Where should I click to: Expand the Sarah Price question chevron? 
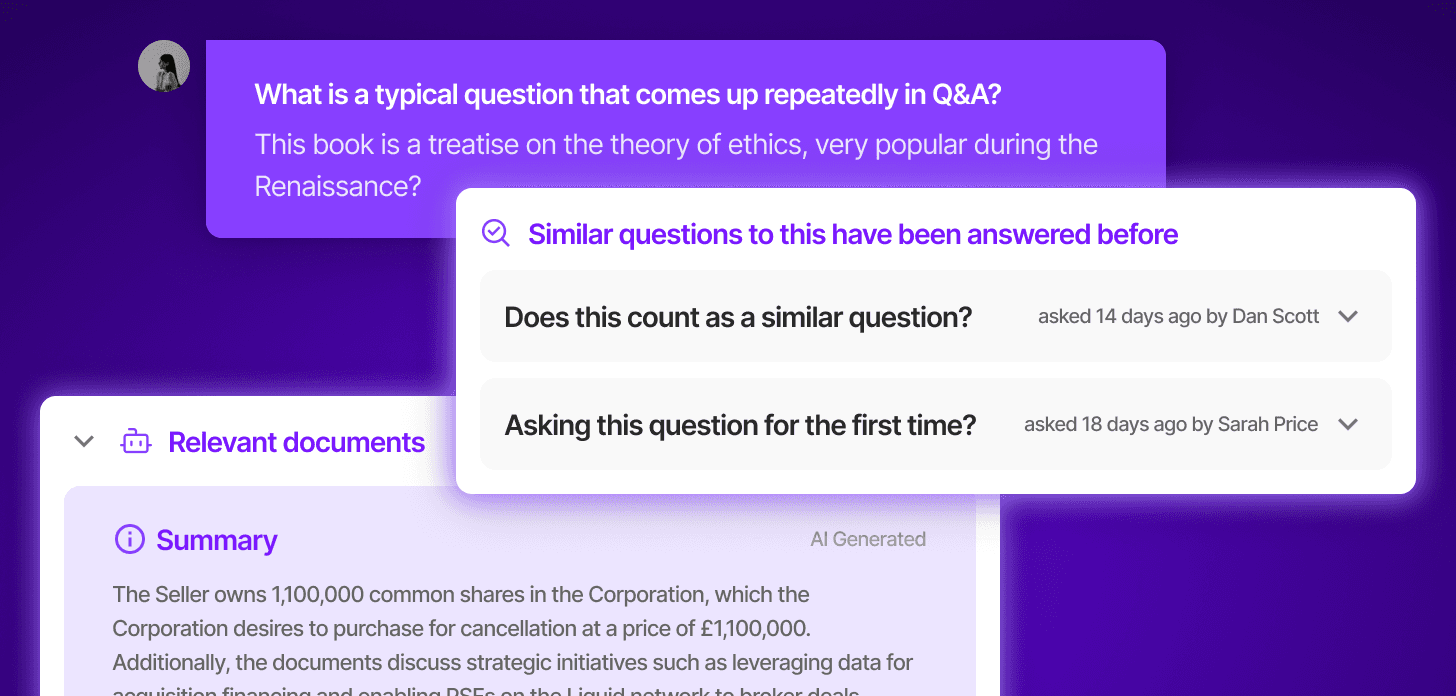coord(1348,424)
